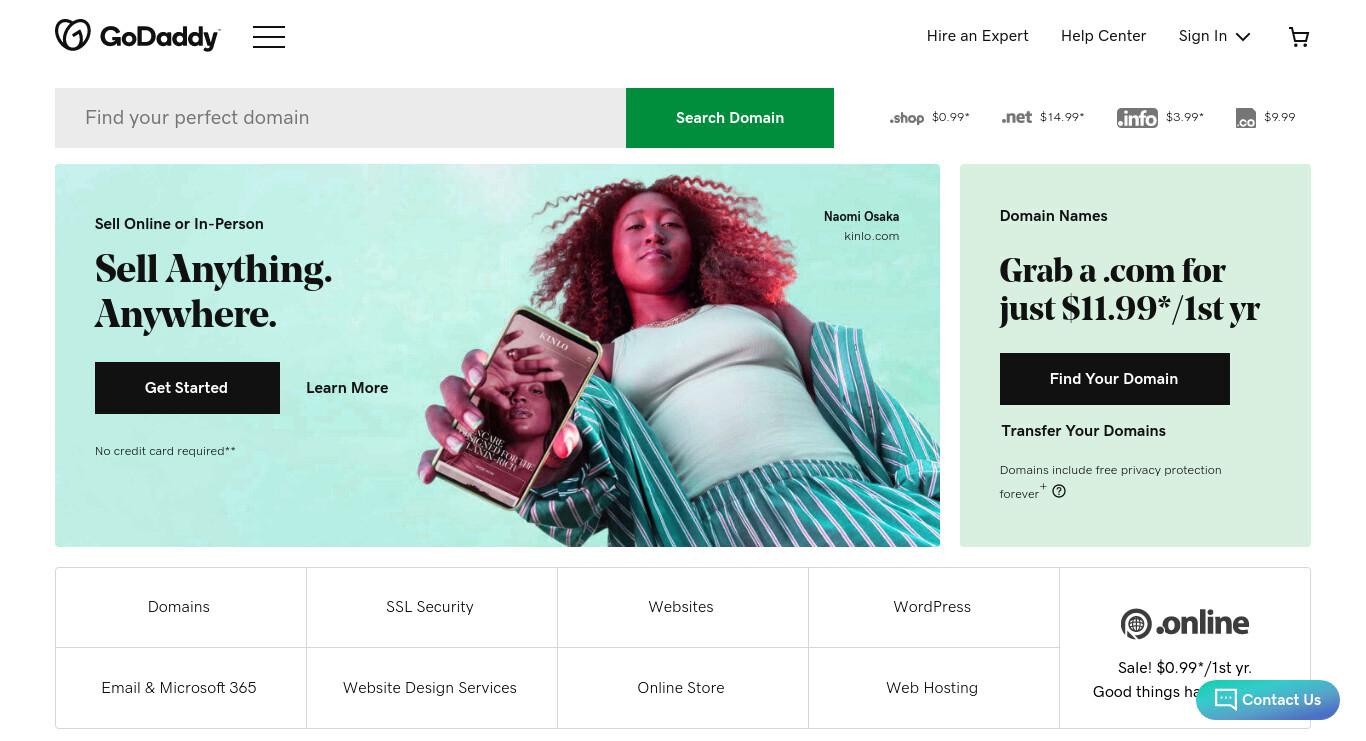Open the Contact Us chat button
The width and height of the screenshot is (1366, 741).
1268,700
